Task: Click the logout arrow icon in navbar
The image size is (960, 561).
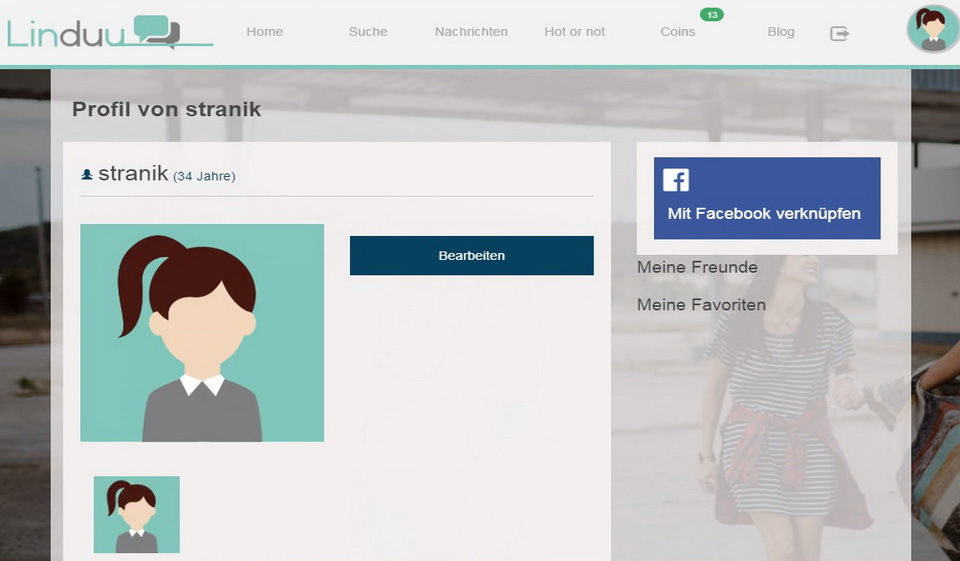Action: (839, 33)
